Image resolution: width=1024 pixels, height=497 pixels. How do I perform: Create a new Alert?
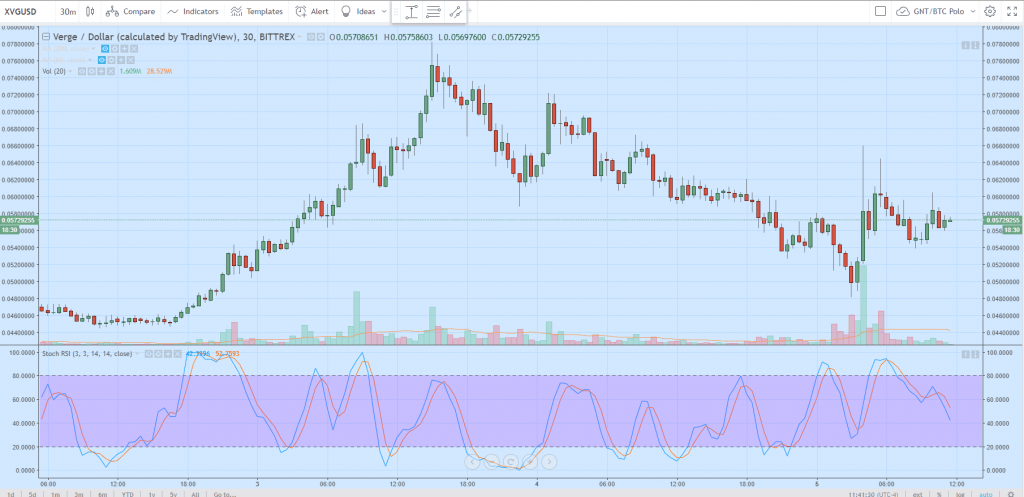point(313,12)
